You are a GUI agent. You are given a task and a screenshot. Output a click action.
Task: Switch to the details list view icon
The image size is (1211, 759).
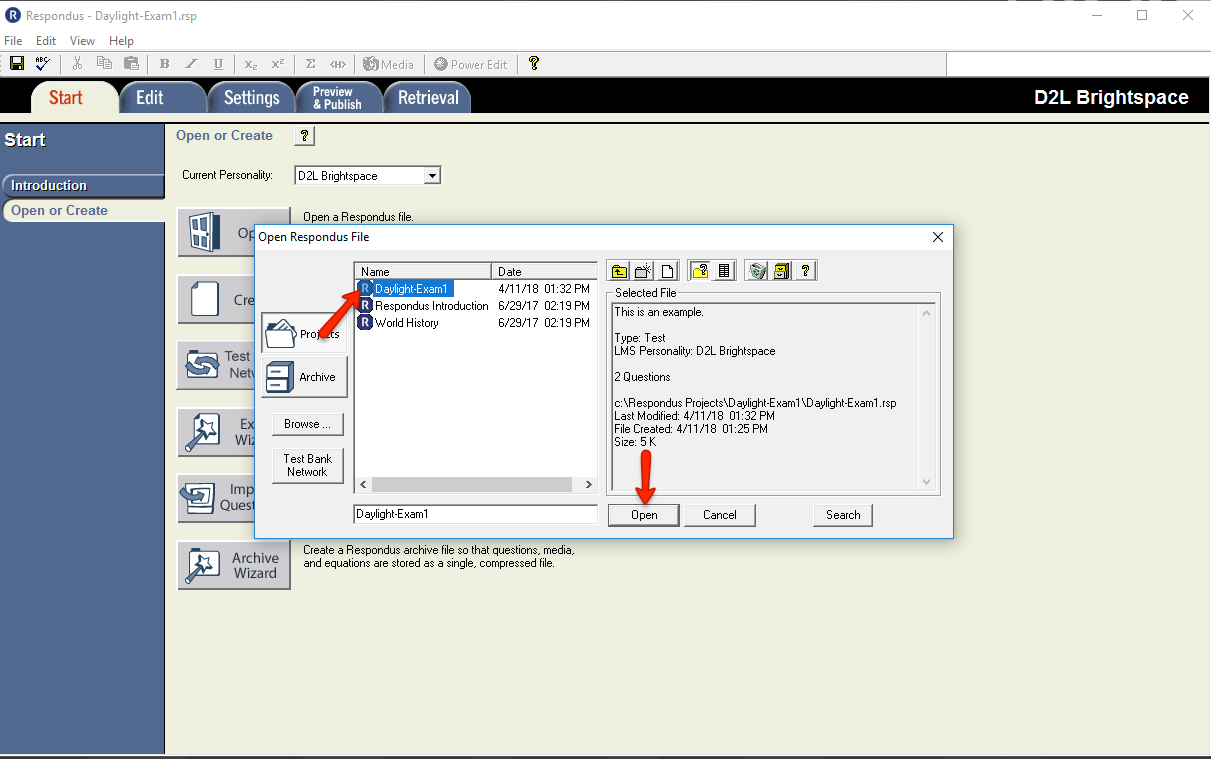[x=725, y=270]
